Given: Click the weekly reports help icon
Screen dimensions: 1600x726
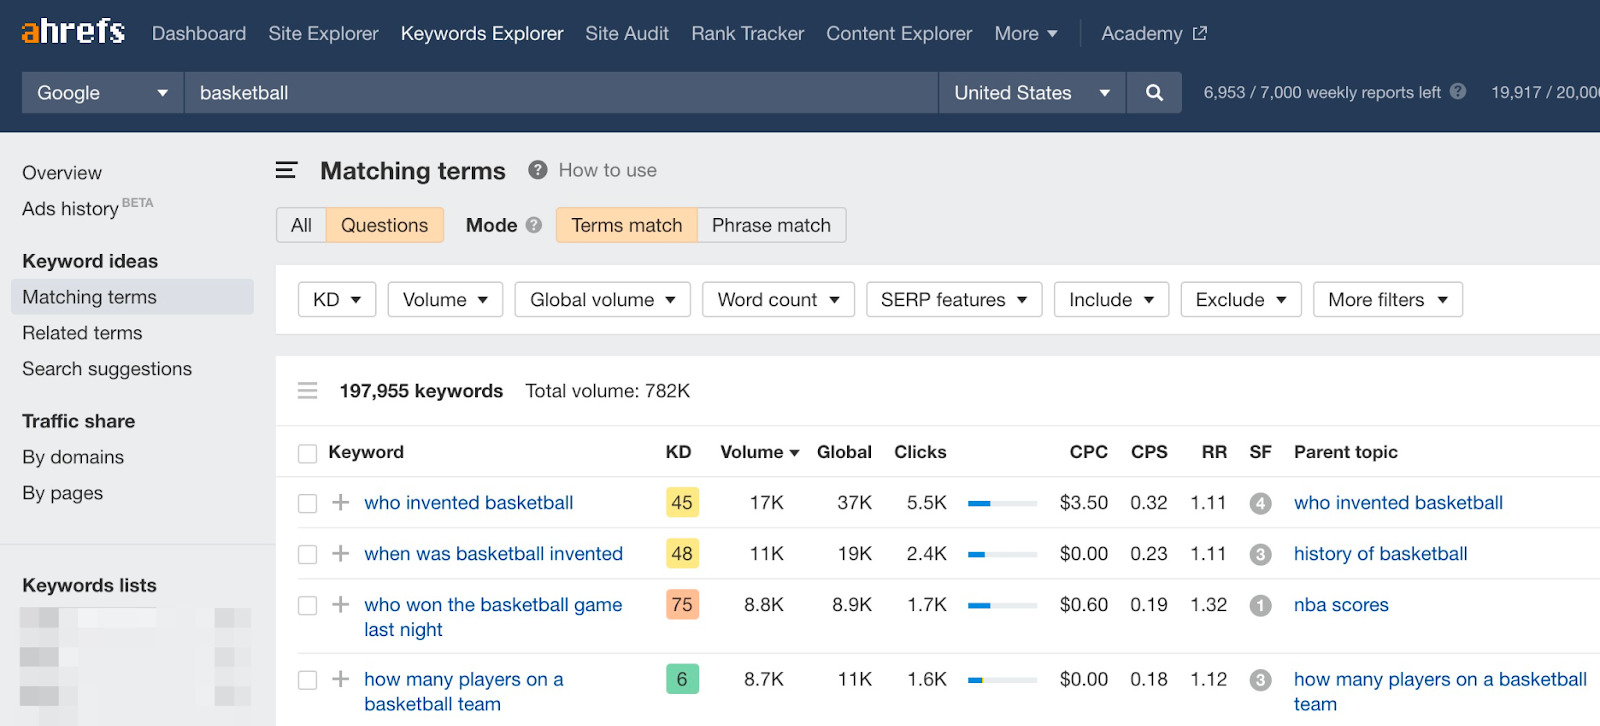Looking at the screenshot, I should (x=1458, y=92).
